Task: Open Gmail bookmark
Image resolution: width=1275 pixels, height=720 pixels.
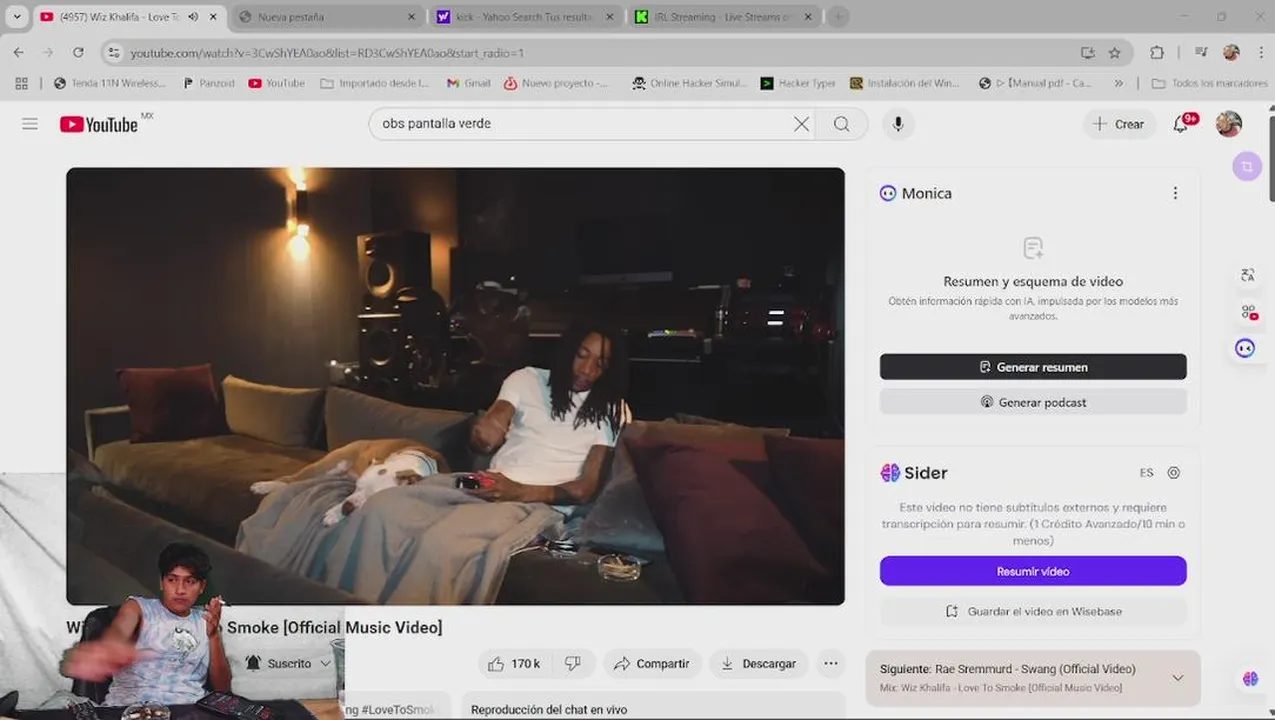Action: pyautogui.click(x=468, y=83)
